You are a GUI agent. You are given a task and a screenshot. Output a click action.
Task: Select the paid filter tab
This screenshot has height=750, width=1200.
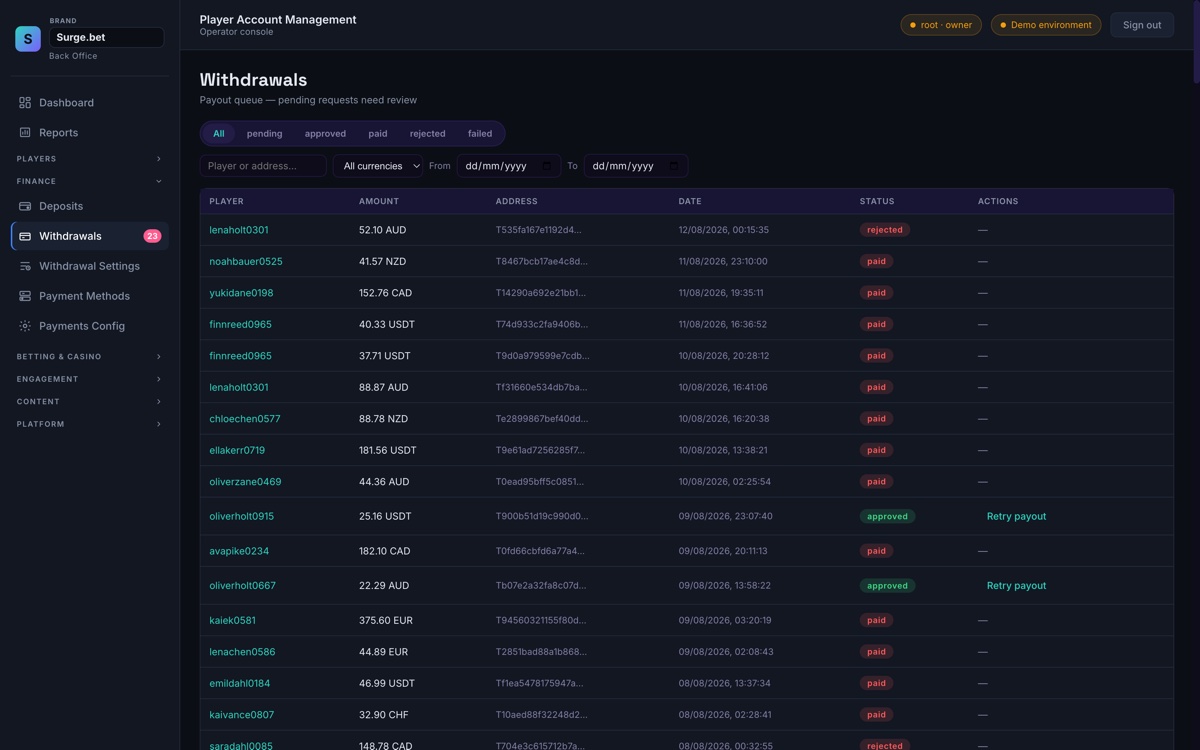tap(378, 133)
